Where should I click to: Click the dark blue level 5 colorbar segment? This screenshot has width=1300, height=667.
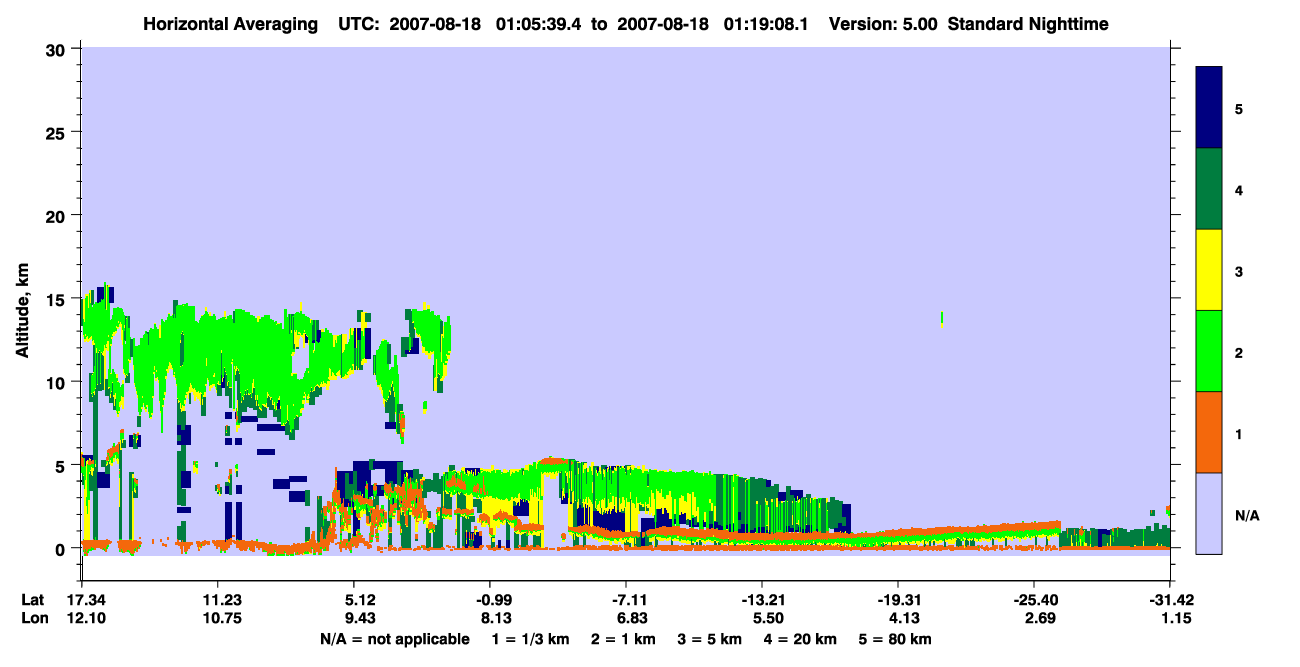1209,108
